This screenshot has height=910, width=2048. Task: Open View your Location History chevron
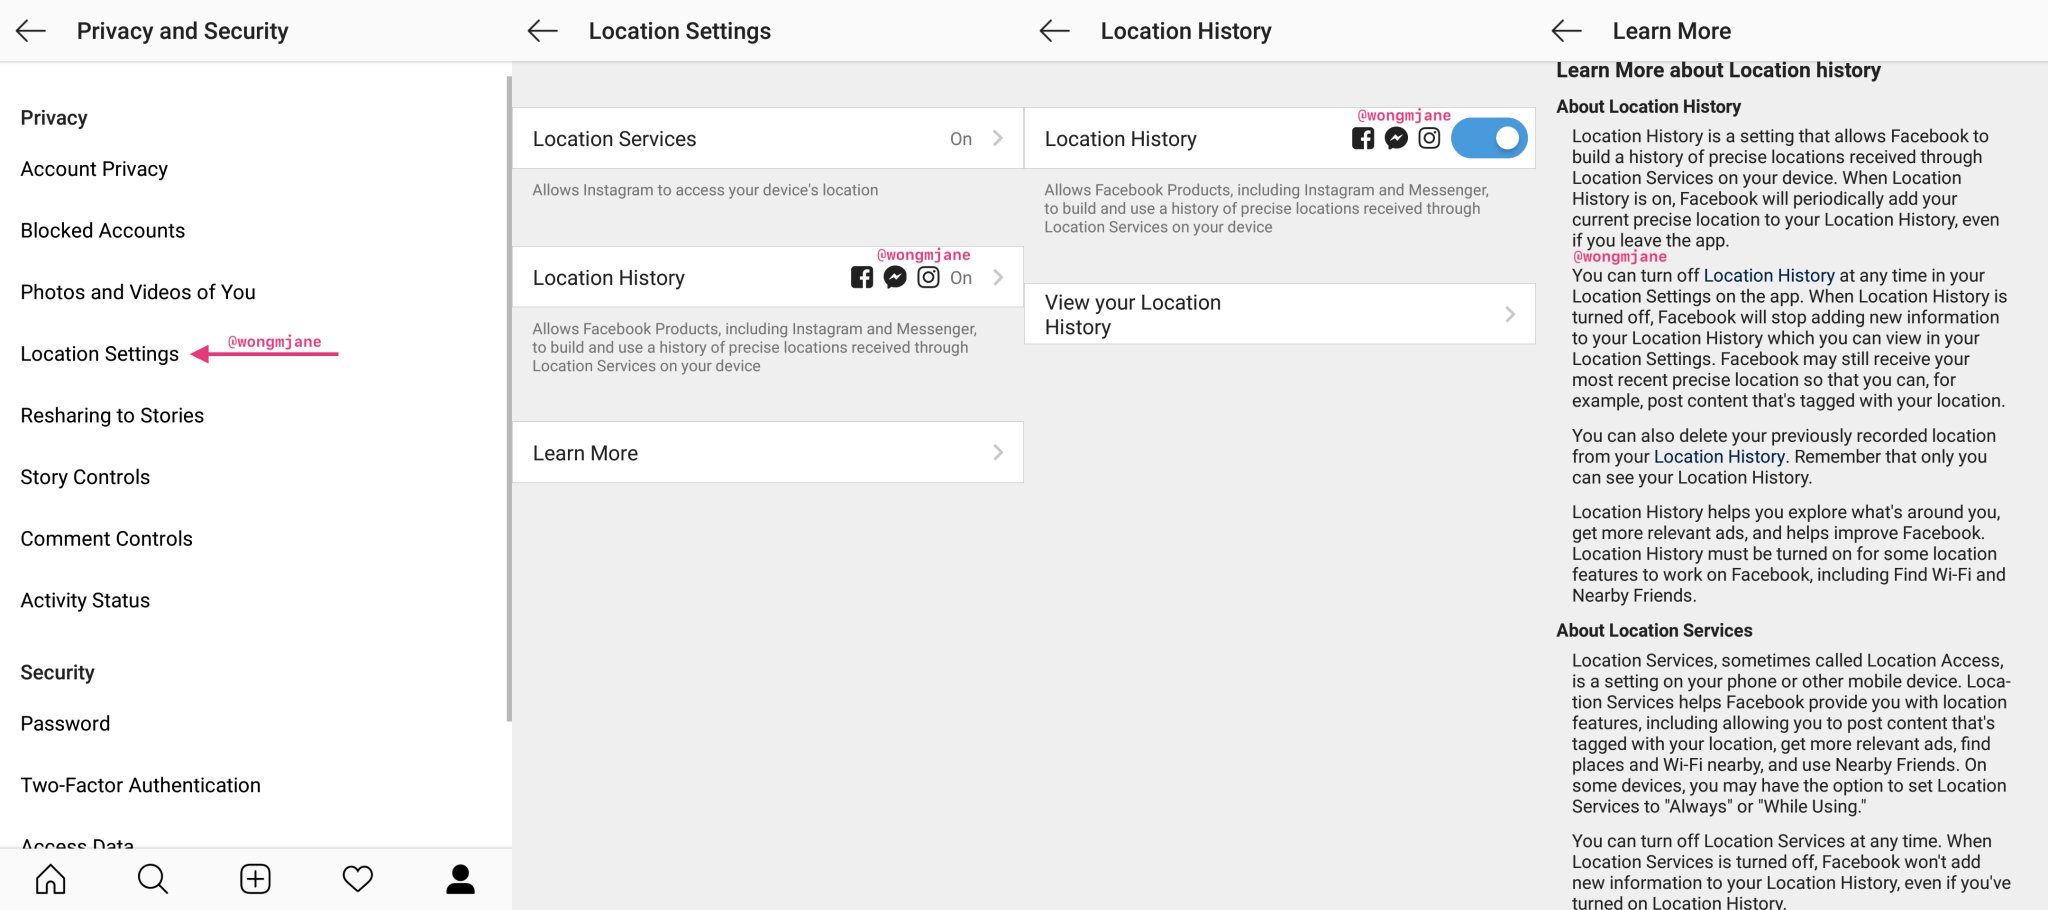tap(1509, 315)
